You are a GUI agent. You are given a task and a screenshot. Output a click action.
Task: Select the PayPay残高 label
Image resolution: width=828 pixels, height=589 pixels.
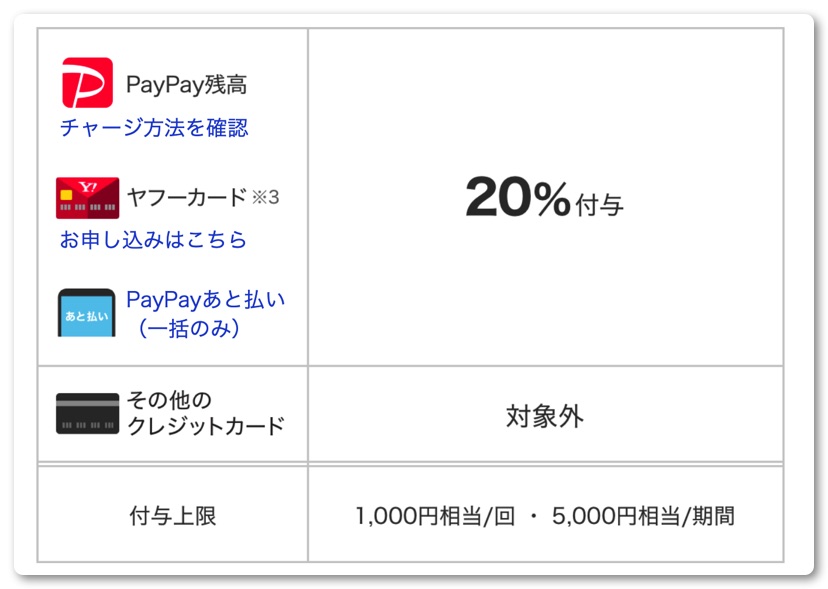point(186,85)
